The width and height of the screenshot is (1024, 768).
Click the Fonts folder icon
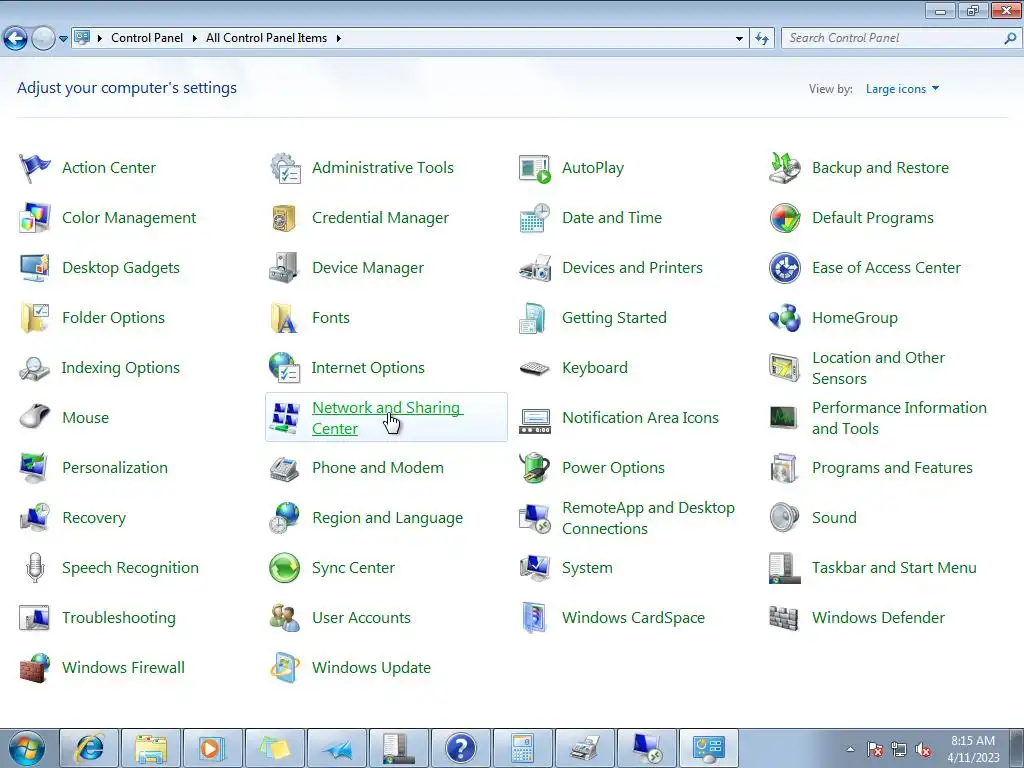(285, 318)
